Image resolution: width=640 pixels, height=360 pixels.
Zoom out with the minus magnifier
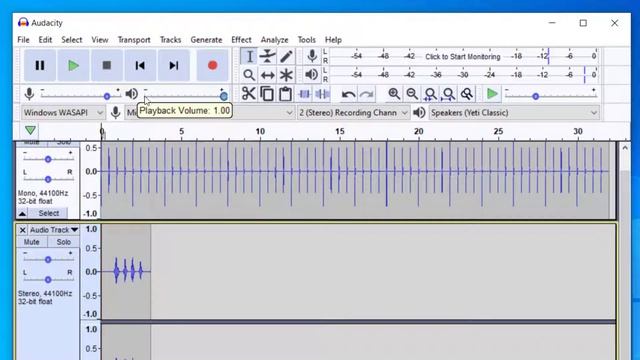(x=412, y=94)
